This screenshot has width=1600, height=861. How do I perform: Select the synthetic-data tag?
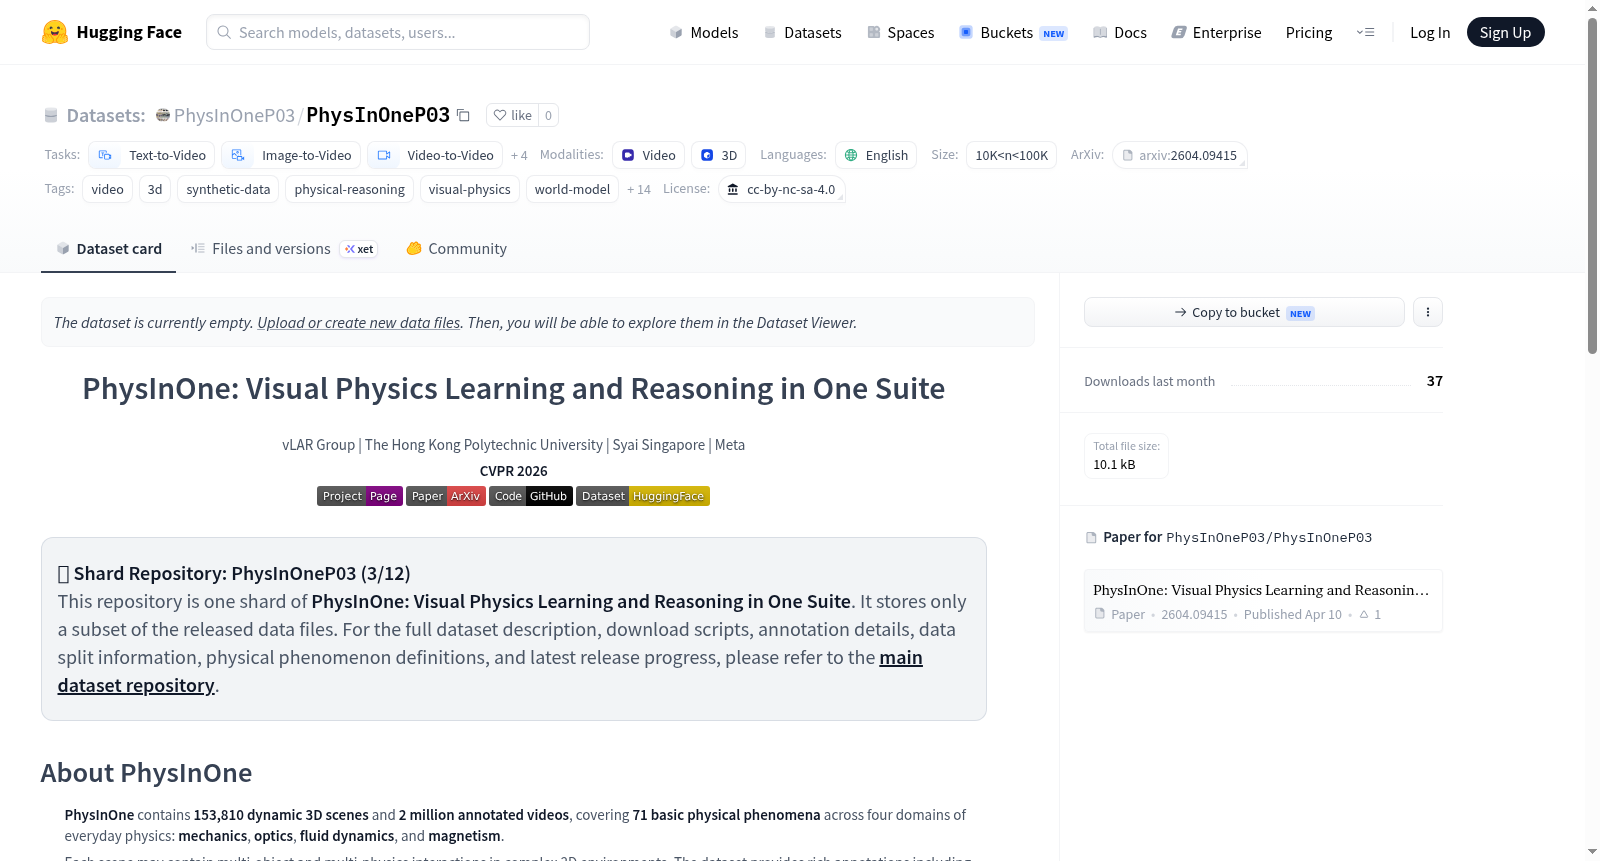point(228,189)
